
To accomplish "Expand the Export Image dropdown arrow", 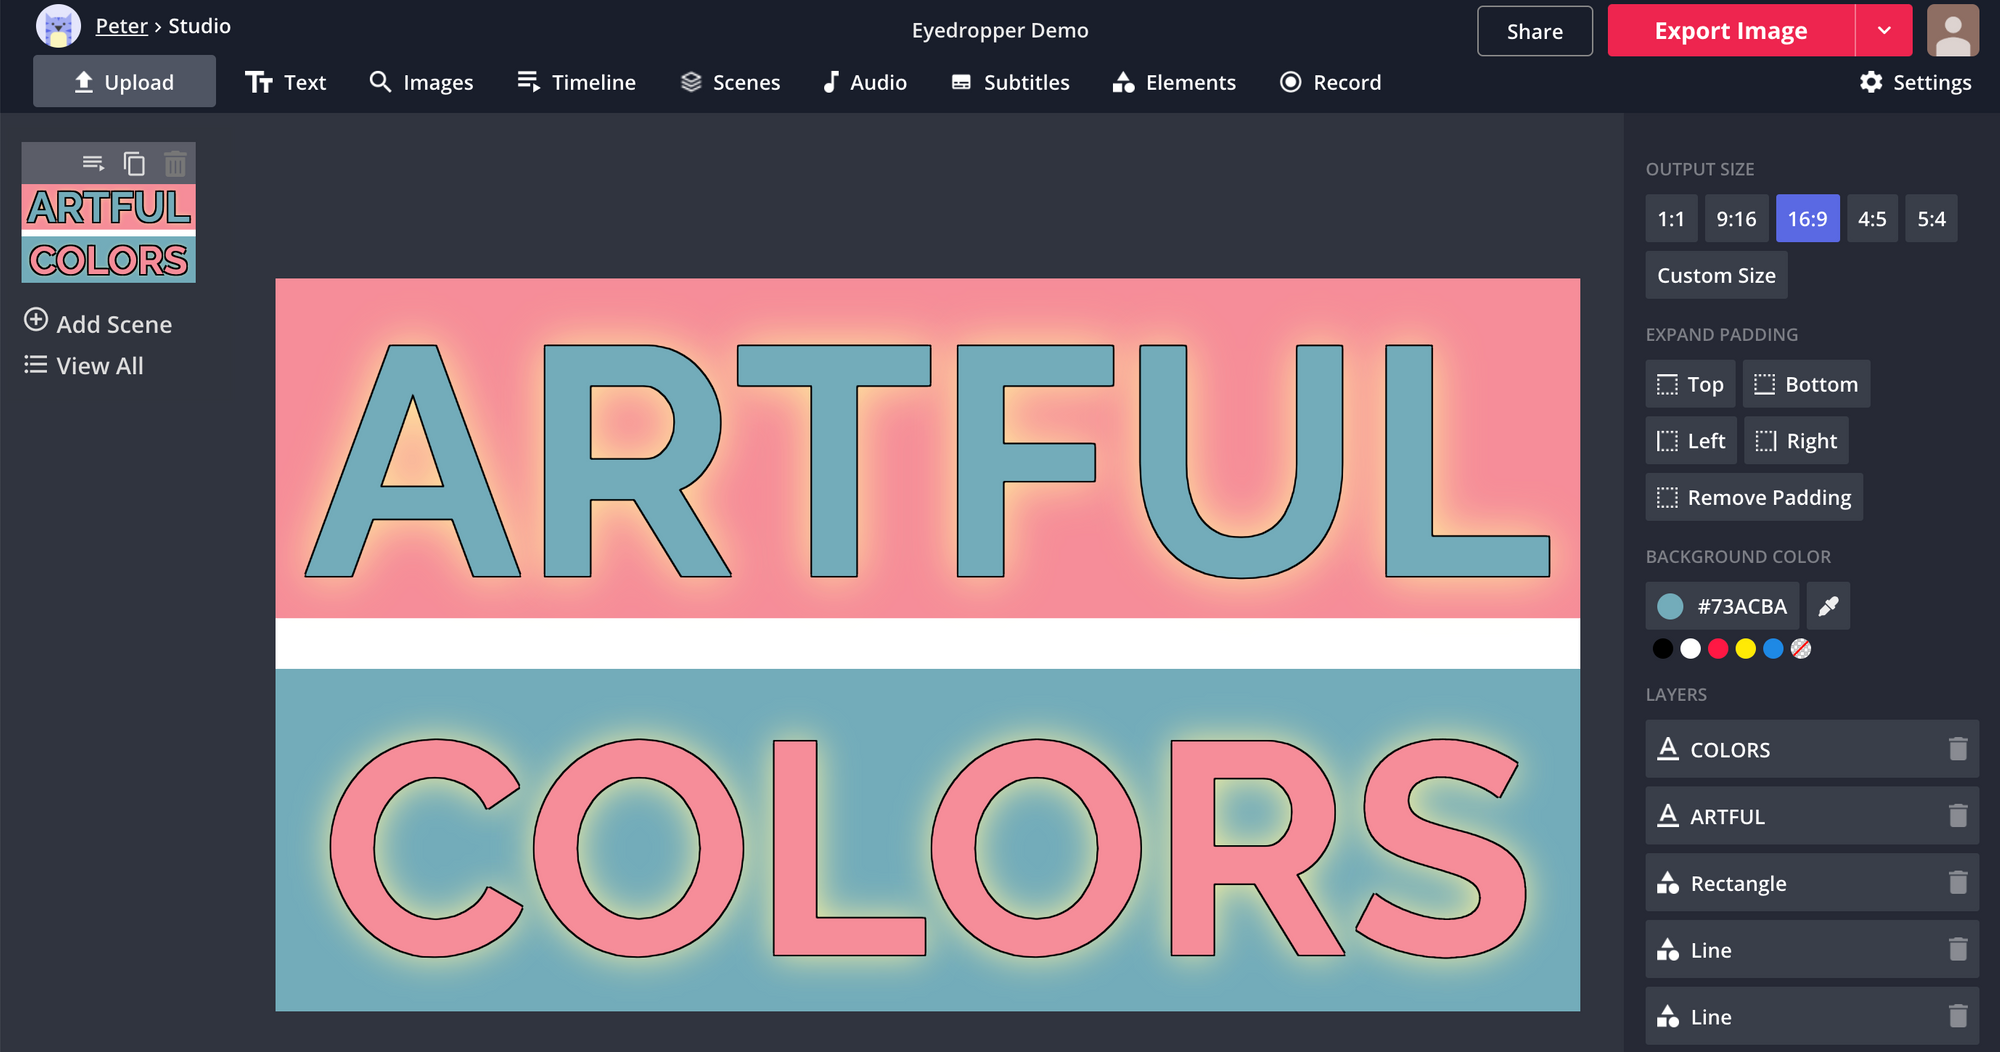I will [1884, 31].
